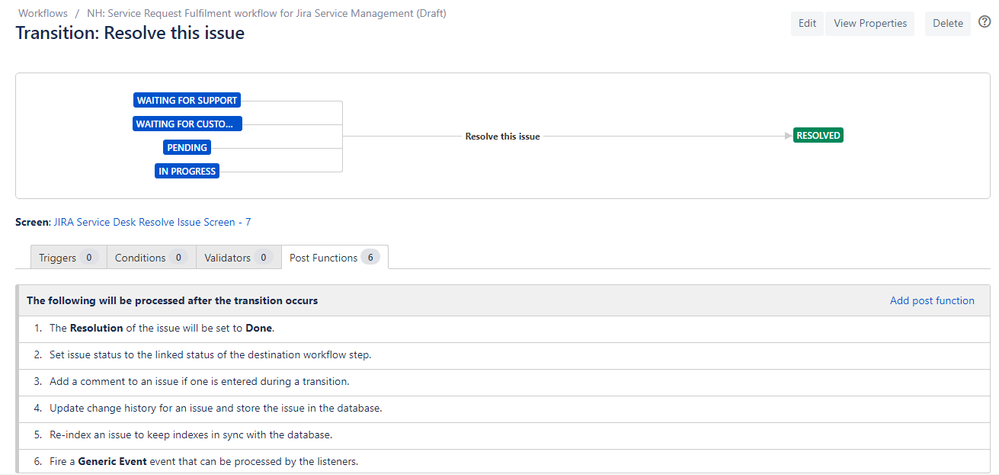
Task: Click the Resolve this issue transition label
Action: pos(502,136)
